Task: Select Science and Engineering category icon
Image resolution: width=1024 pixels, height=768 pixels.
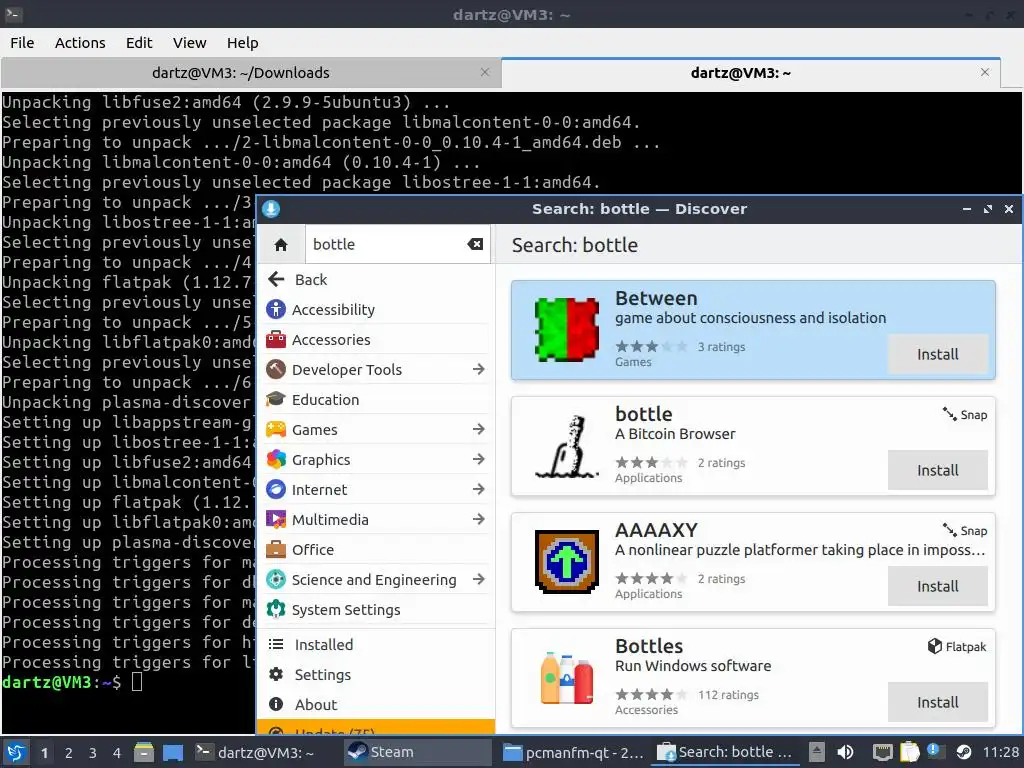Action: point(276,580)
